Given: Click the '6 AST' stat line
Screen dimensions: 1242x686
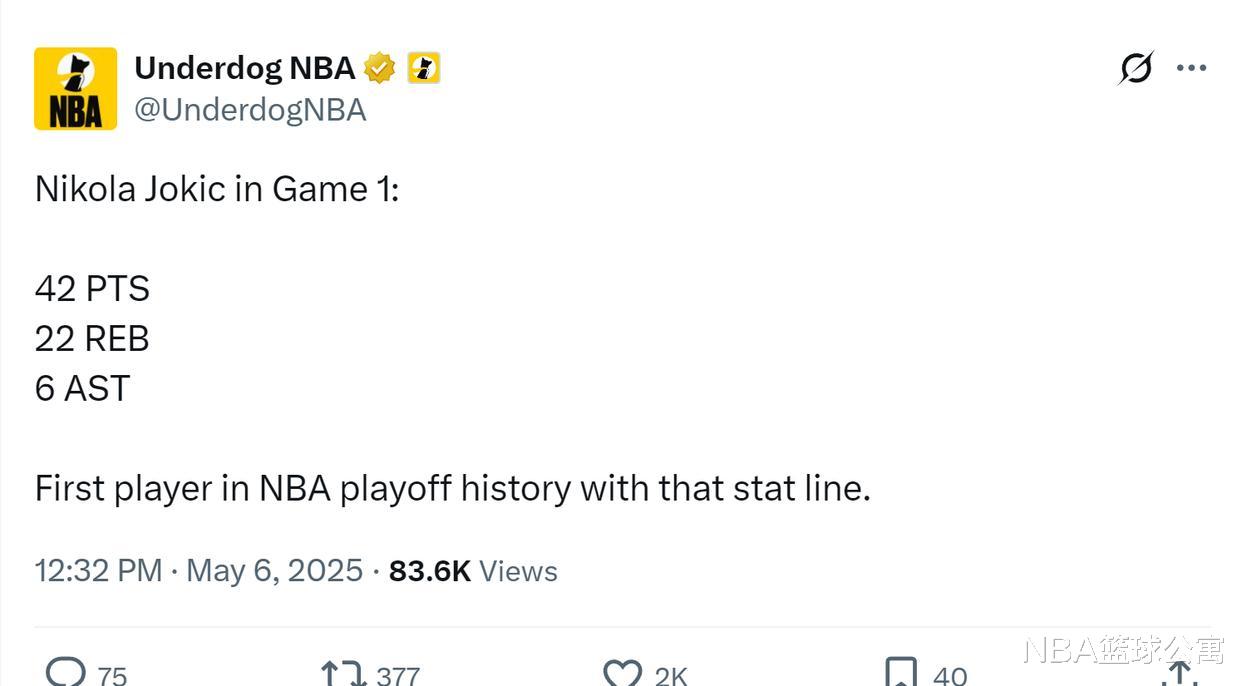Looking at the screenshot, I should click(x=82, y=389).
